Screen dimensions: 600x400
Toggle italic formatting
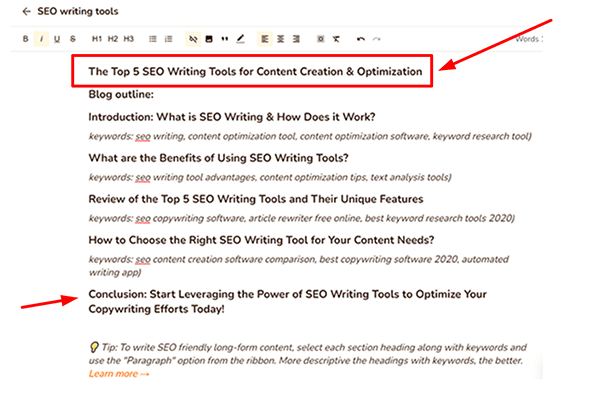pyautogui.click(x=41, y=39)
